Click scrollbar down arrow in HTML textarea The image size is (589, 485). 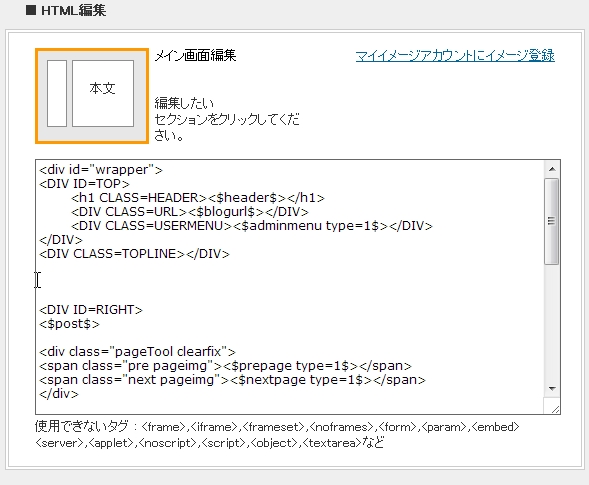552,388
